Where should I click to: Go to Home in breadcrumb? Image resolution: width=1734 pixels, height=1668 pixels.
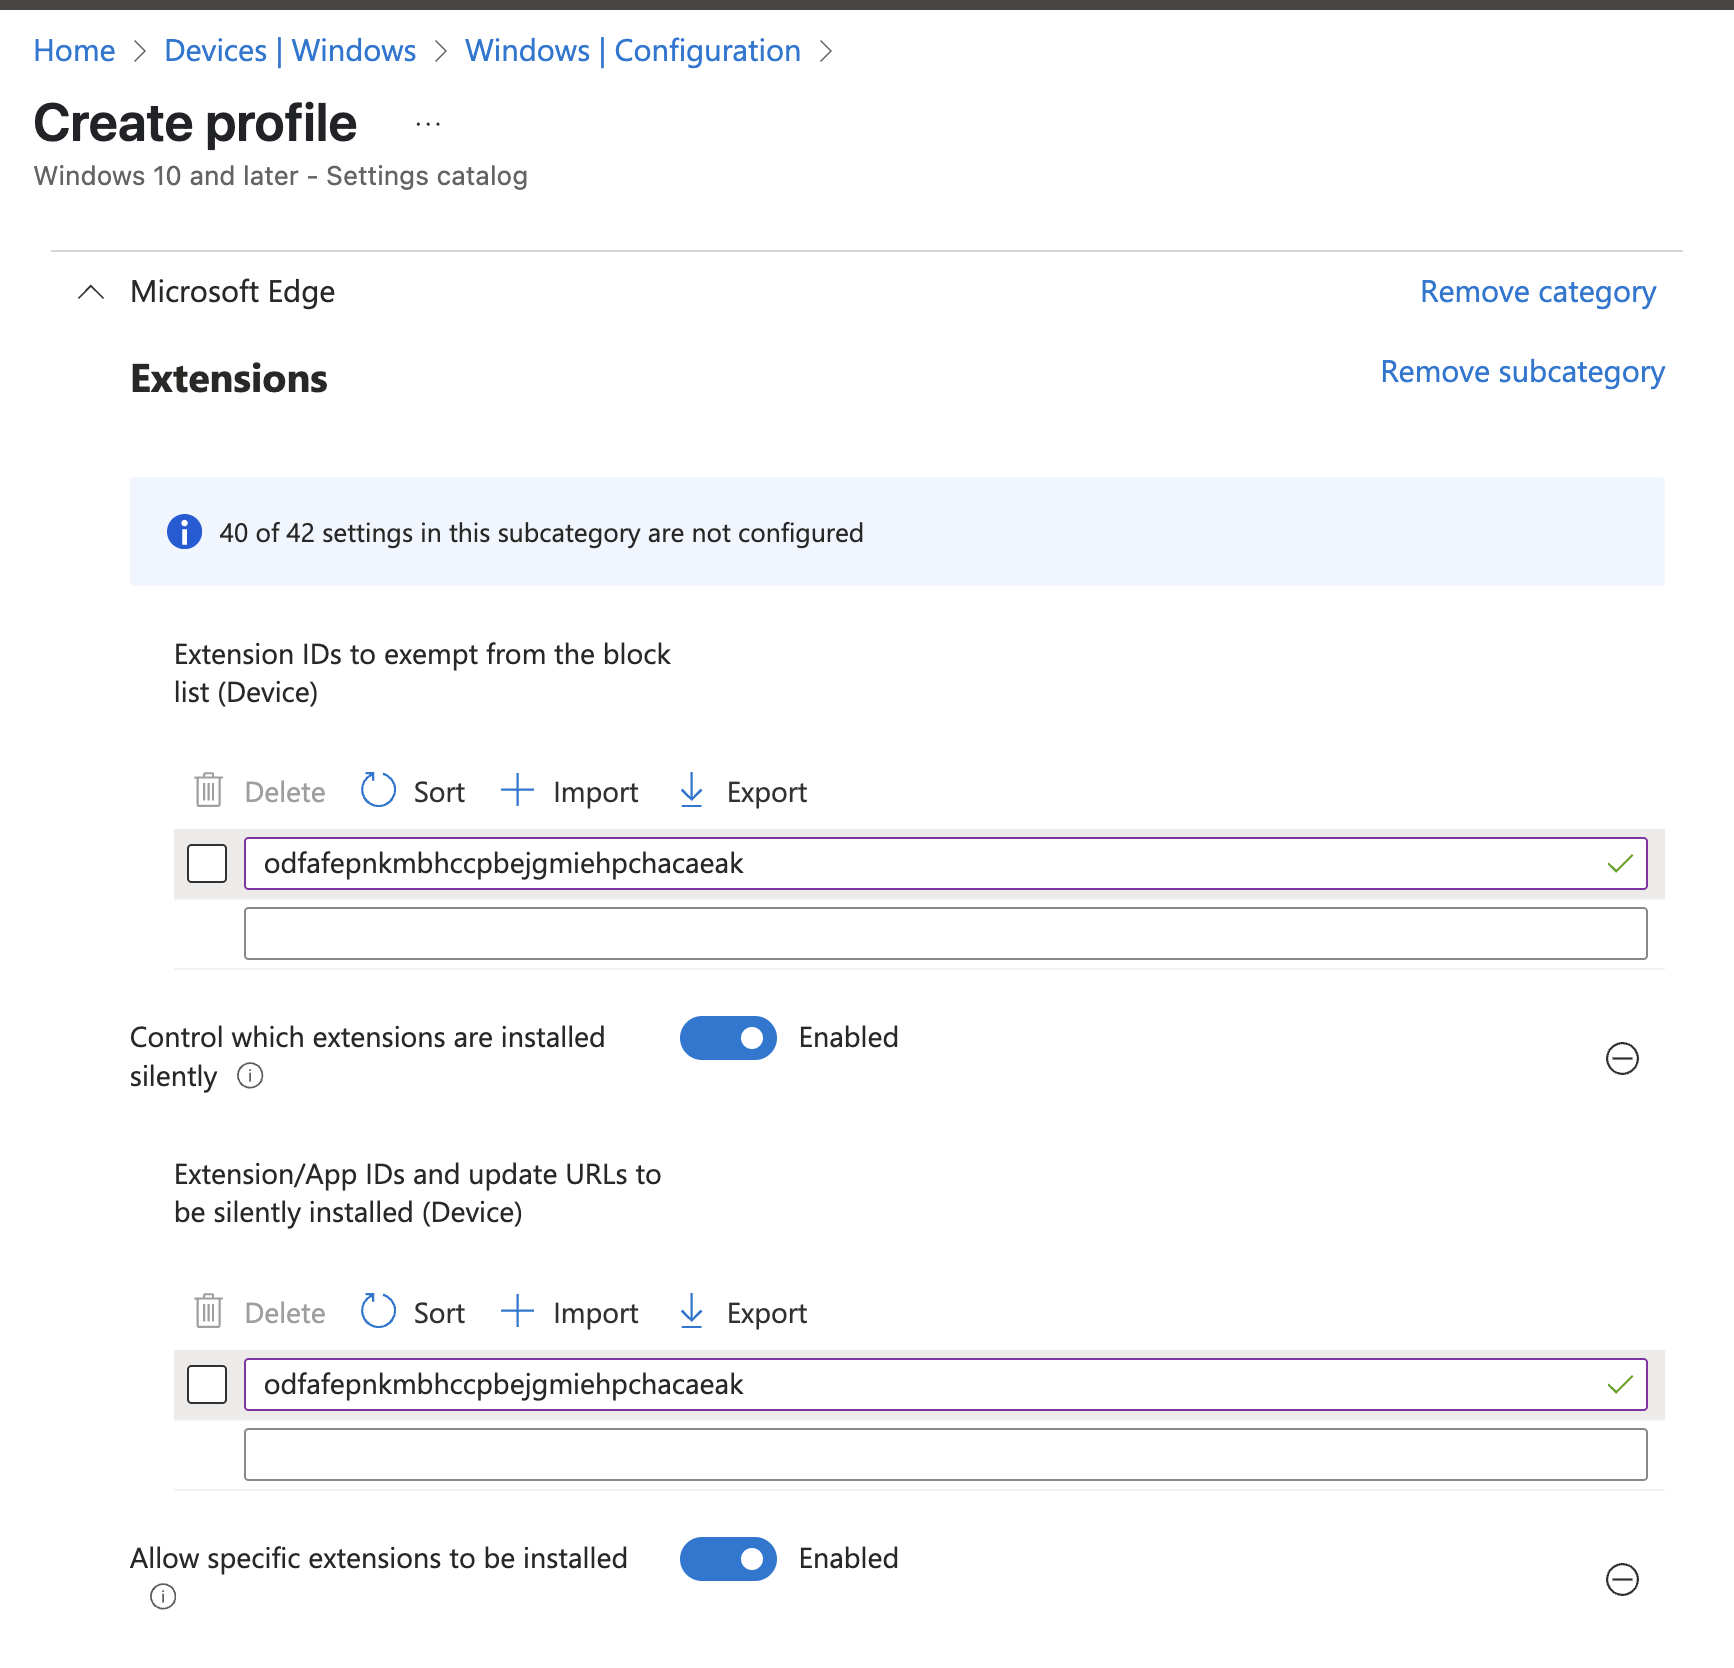[74, 51]
